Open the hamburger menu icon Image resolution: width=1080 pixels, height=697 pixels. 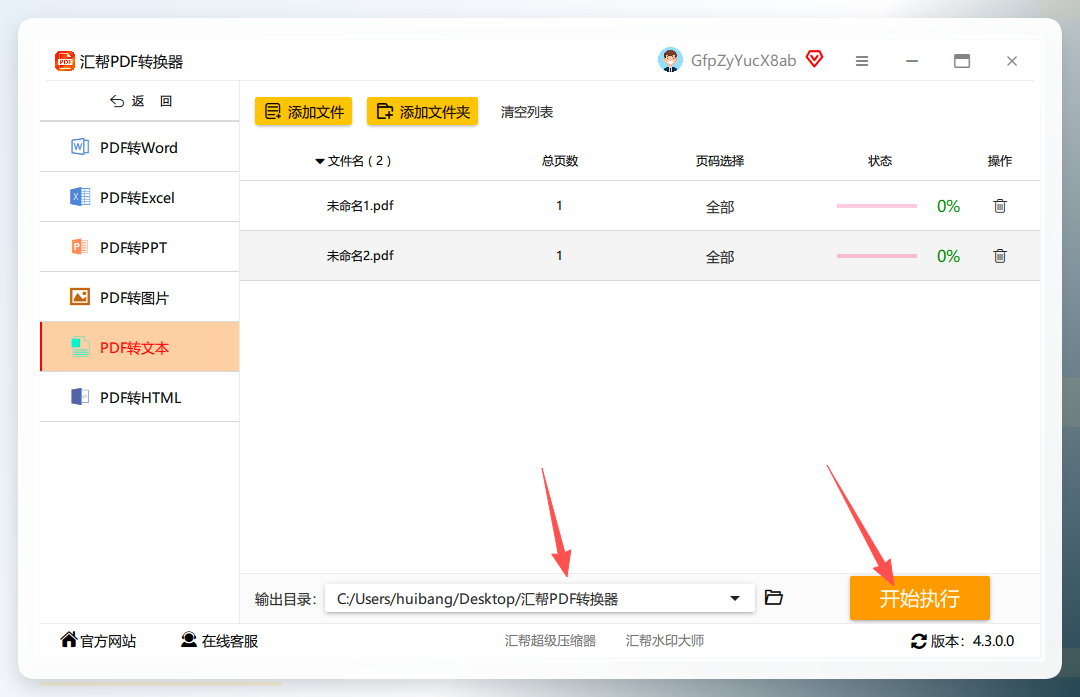[x=862, y=61]
